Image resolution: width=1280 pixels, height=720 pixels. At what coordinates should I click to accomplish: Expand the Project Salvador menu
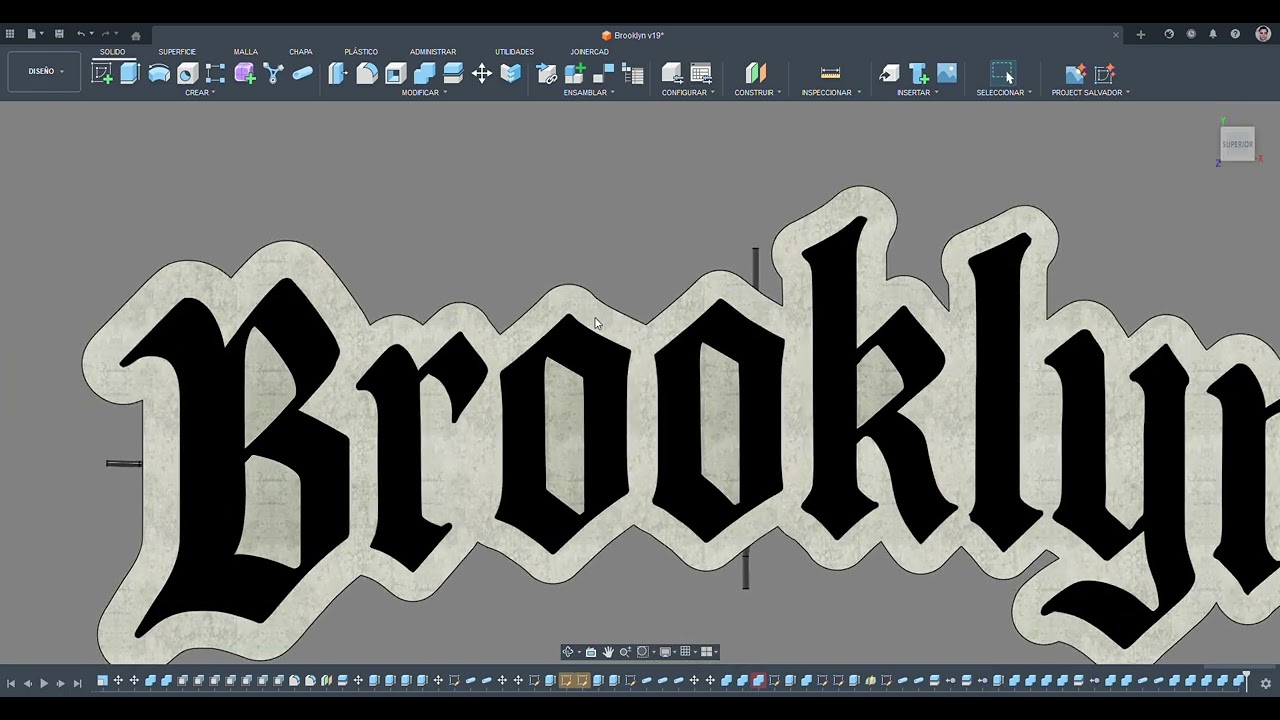pyautogui.click(x=1090, y=93)
